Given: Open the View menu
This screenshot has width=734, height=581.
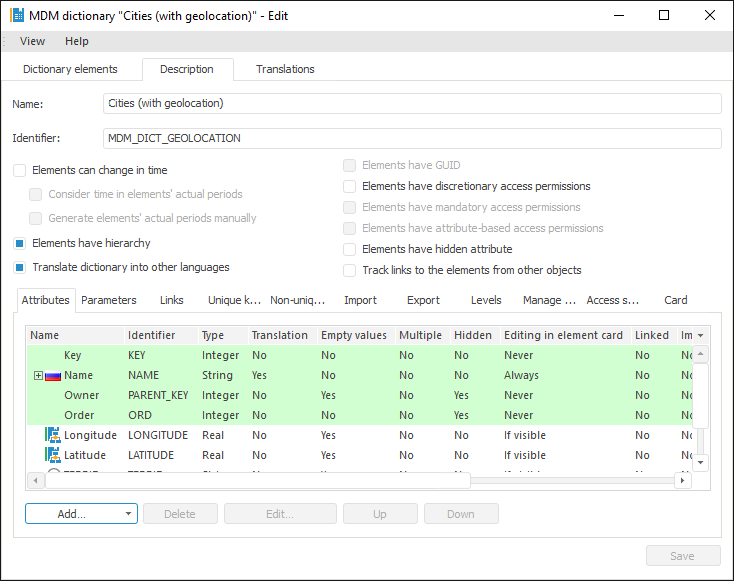Looking at the screenshot, I should point(32,41).
